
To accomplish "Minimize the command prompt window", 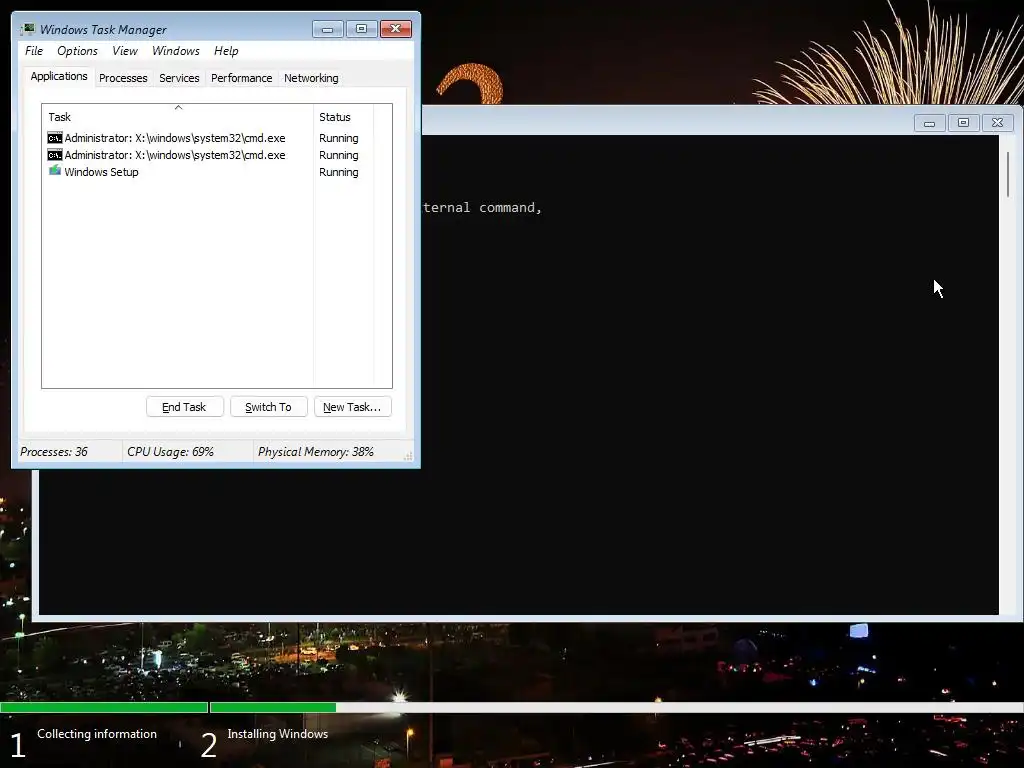I will tap(929, 123).
